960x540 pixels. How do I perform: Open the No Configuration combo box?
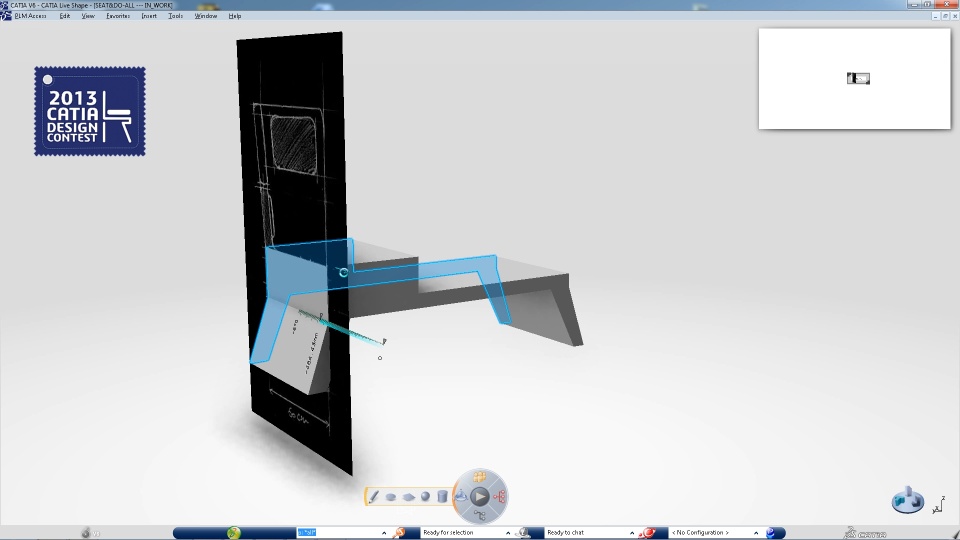[714, 533]
